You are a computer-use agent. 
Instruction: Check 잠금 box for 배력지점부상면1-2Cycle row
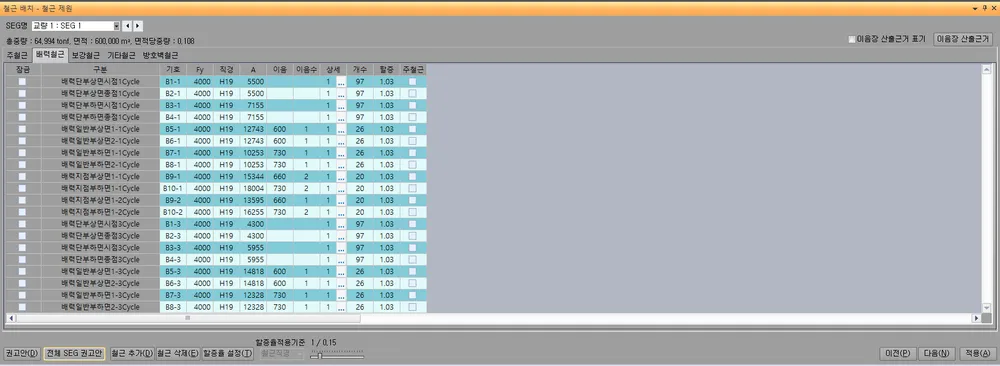22,201
